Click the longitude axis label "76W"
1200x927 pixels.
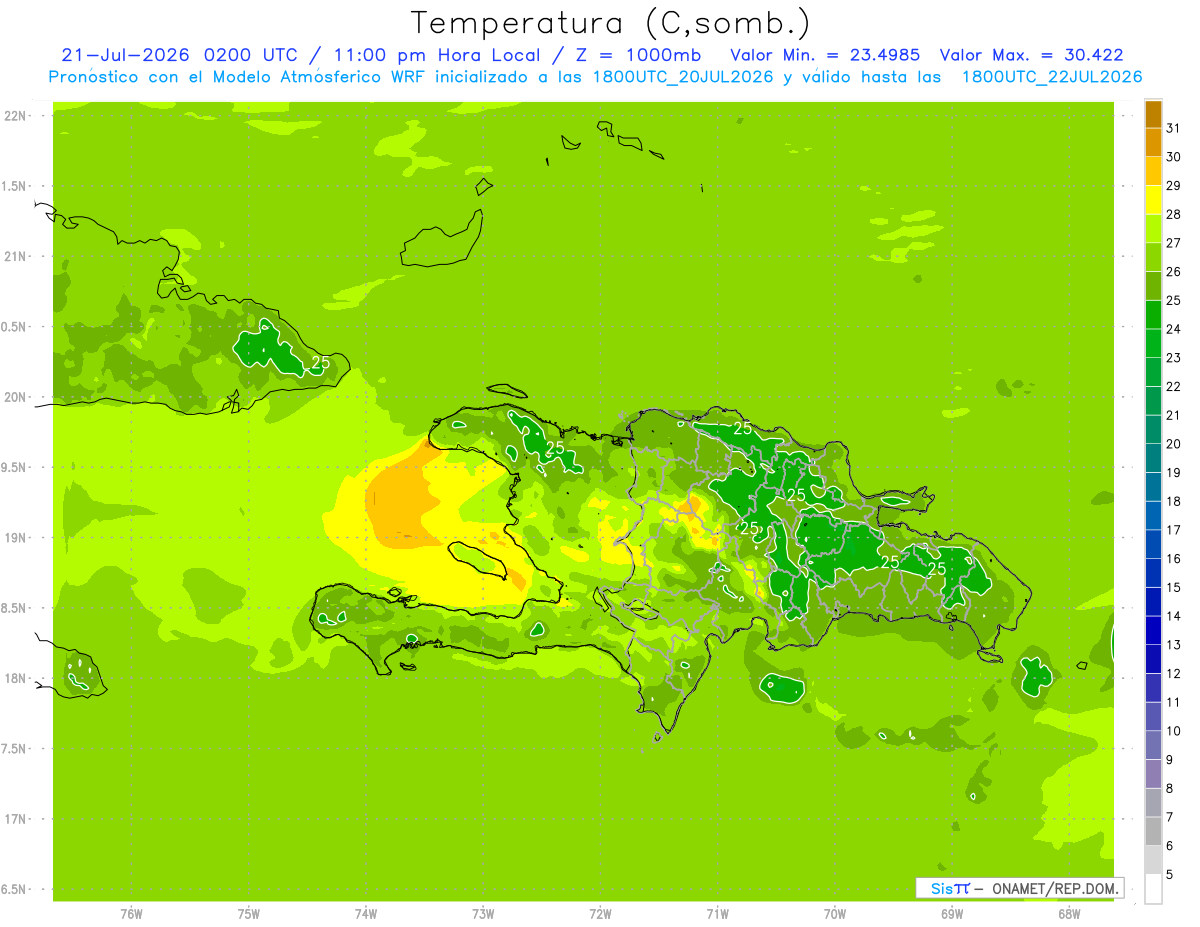tap(131, 914)
